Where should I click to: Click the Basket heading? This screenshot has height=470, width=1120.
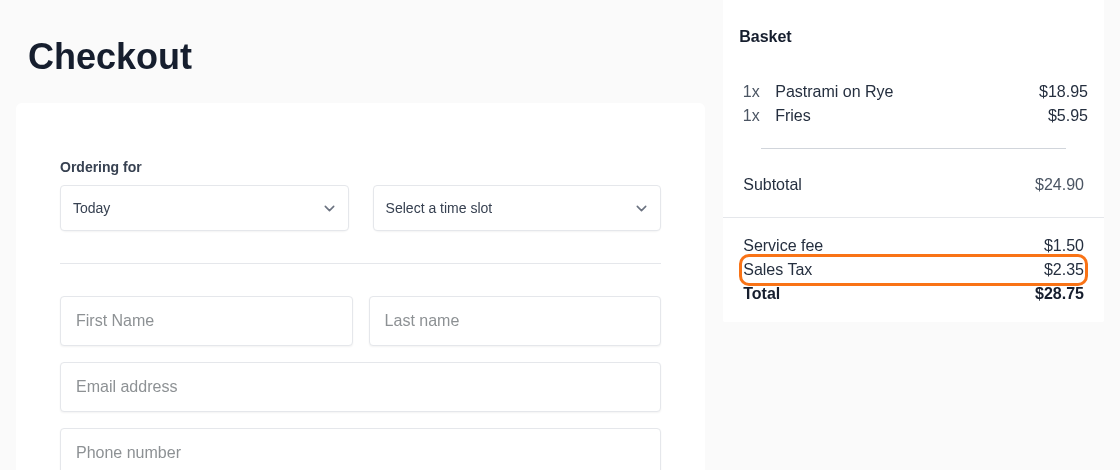(765, 36)
